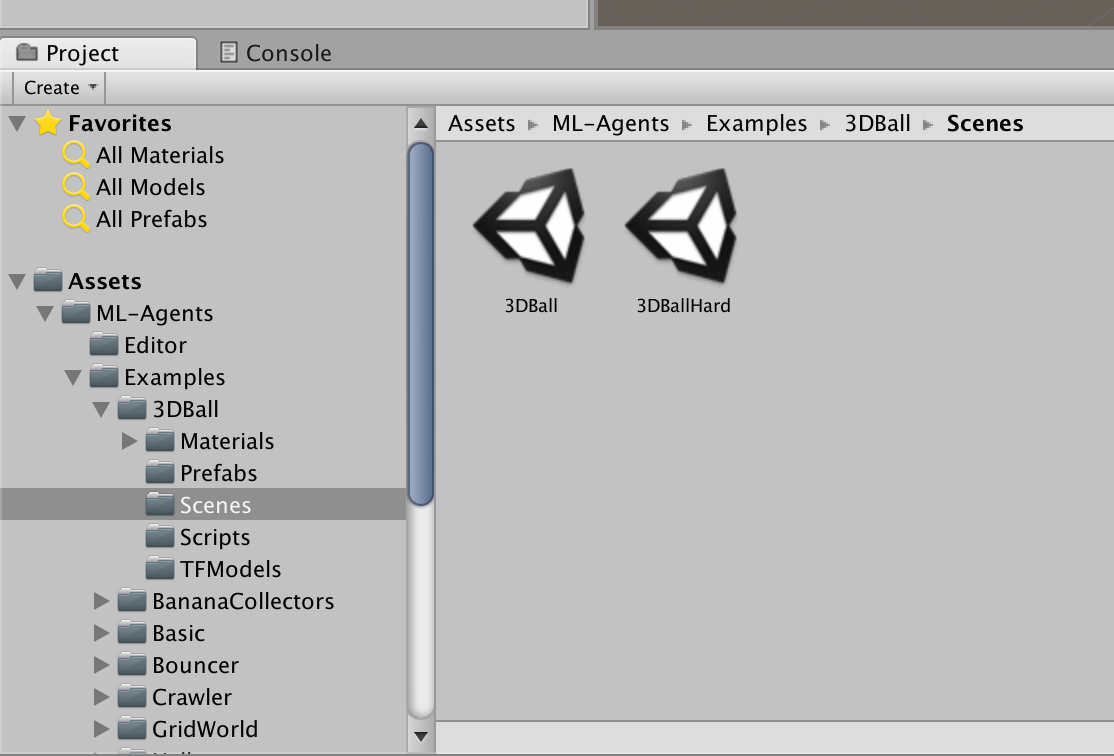Go to ML-Agents in the breadcrumb

[610, 124]
